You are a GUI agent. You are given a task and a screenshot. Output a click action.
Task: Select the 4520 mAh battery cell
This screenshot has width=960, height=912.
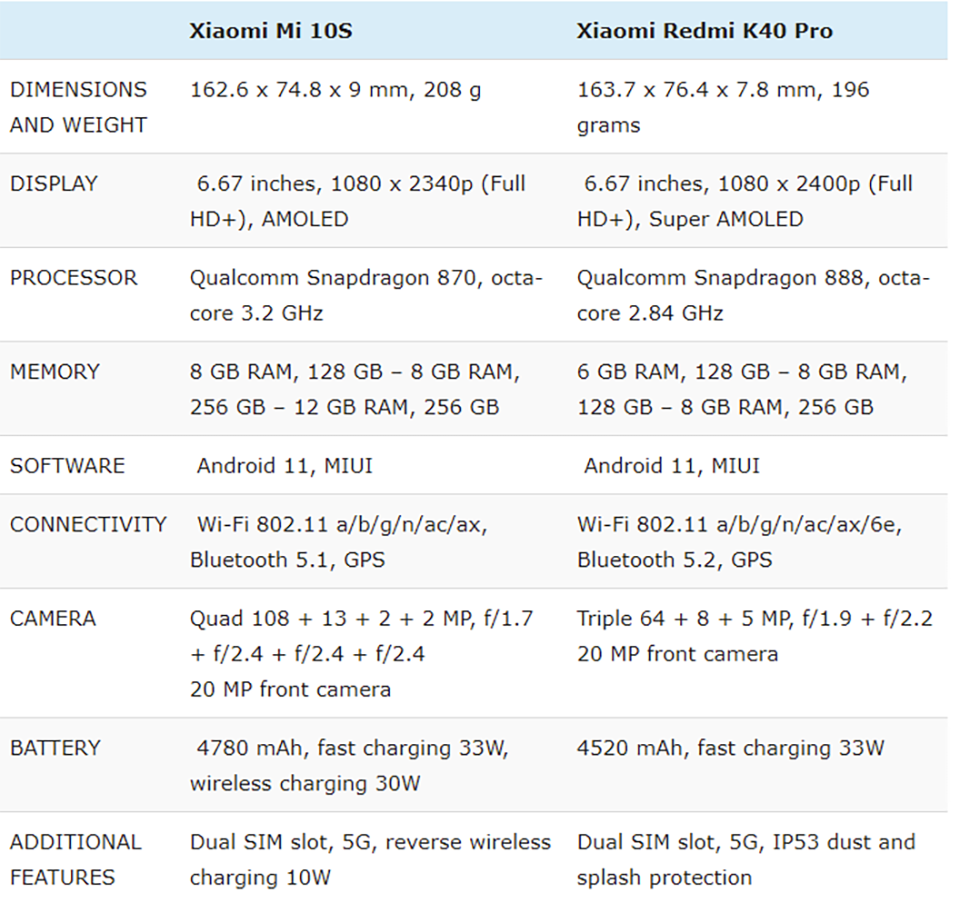pos(730,748)
